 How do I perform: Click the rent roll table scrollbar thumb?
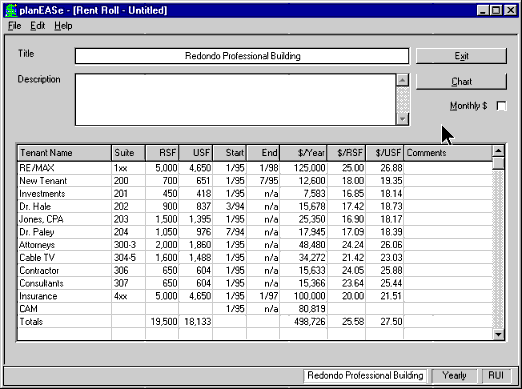point(498,163)
